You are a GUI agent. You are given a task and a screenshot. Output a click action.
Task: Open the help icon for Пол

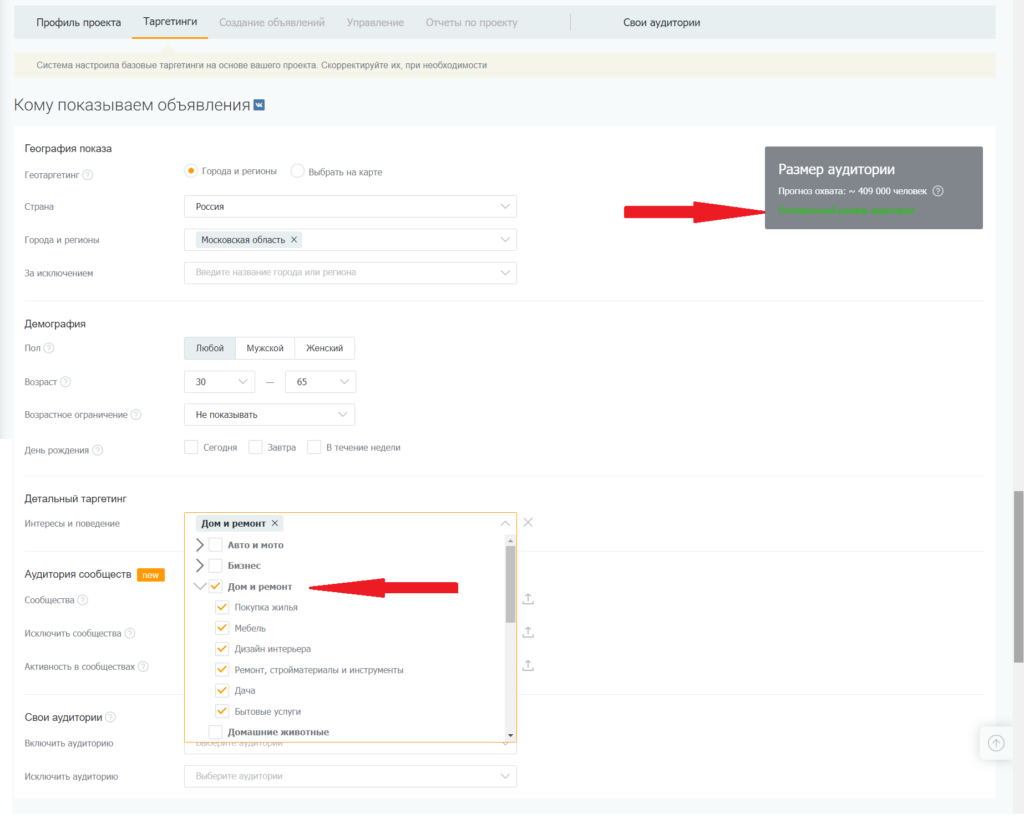coord(49,348)
